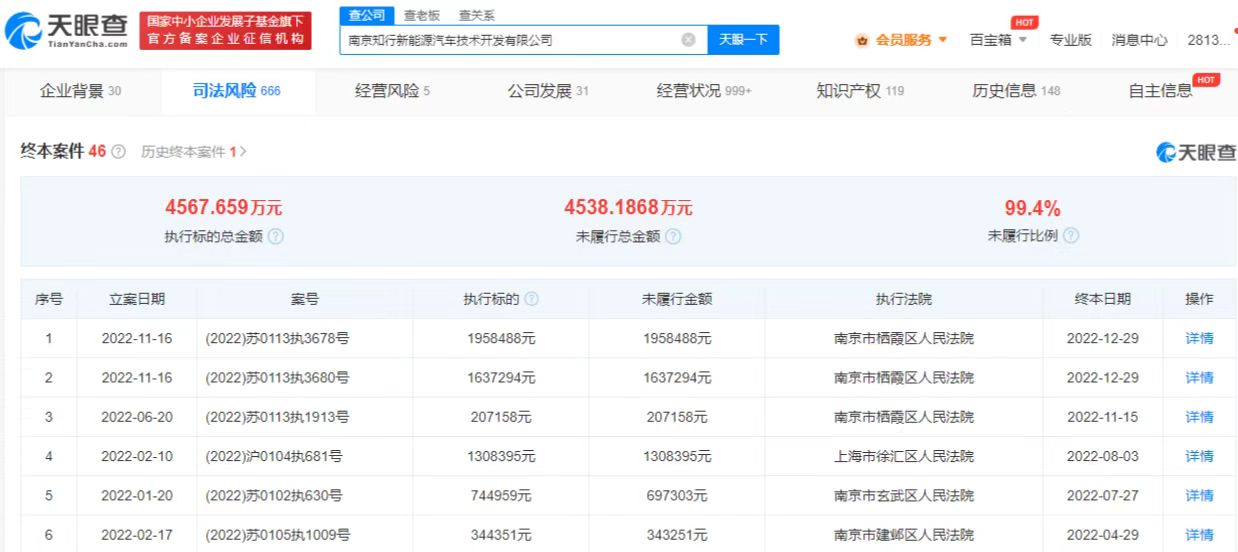Open the 会员服务 dropdown menu
The height and width of the screenshot is (552, 1238).
pos(902,40)
